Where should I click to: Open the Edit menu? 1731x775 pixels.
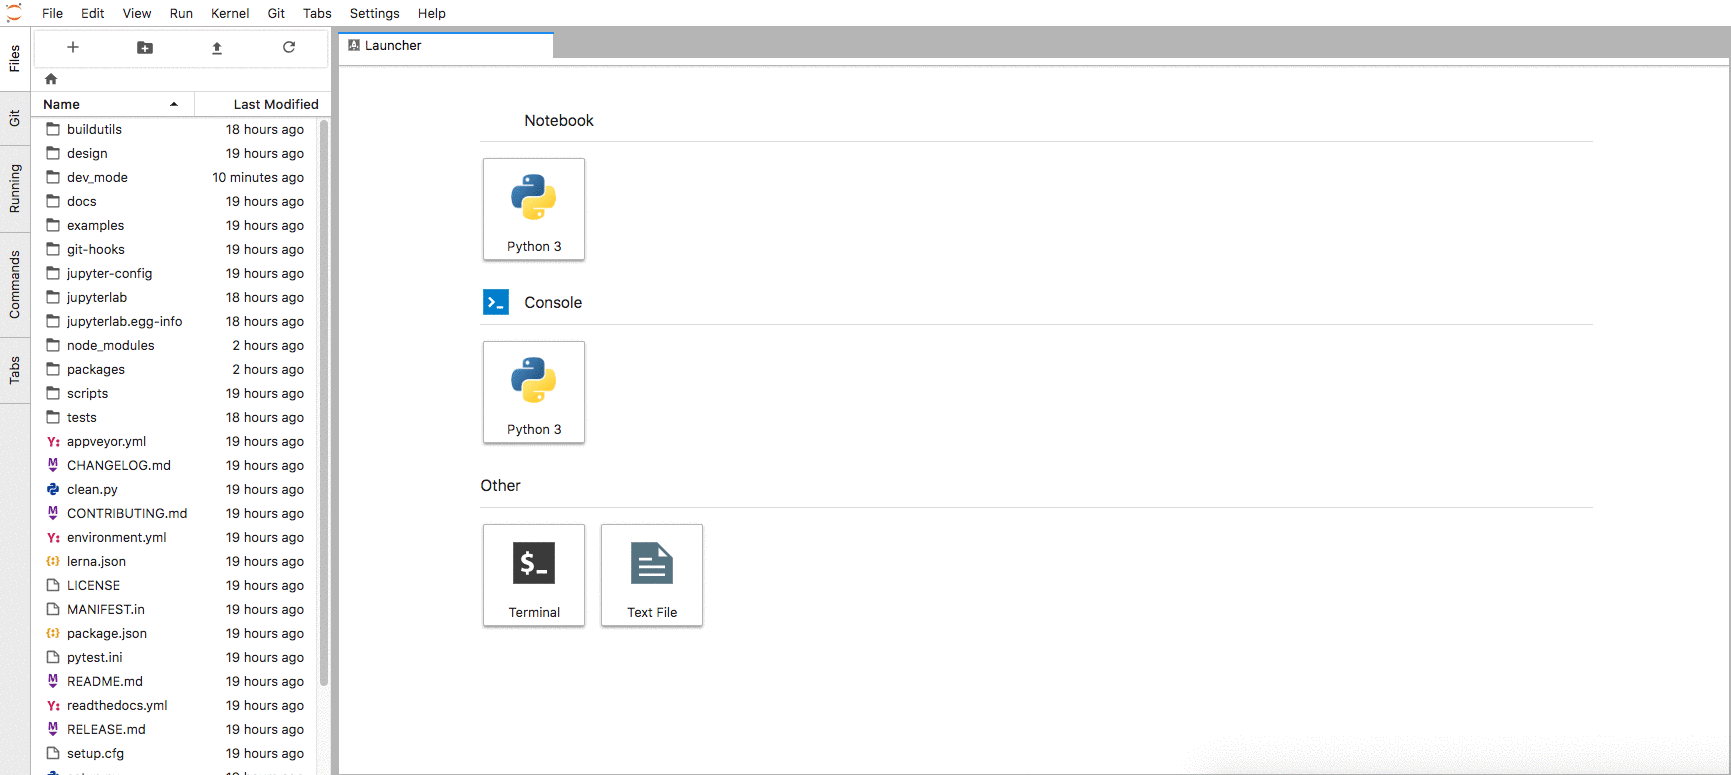(93, 13)
